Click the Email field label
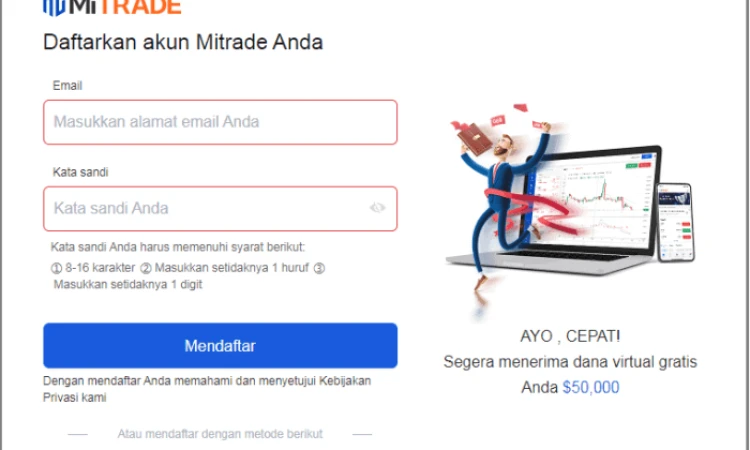This screenshot has height=450, width=750. pyautogui.click(x=67, y=86)
